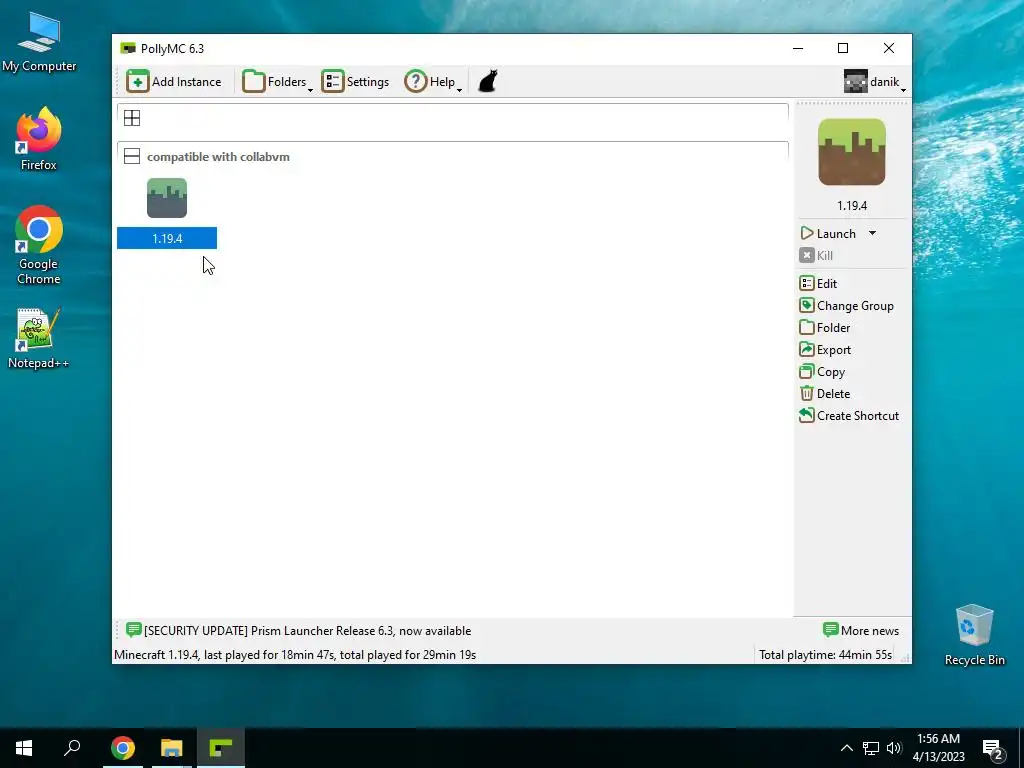The height and width of the screenshot is (768, 1024).
Task: Edit the selected instance
Action: pos(818,283)
